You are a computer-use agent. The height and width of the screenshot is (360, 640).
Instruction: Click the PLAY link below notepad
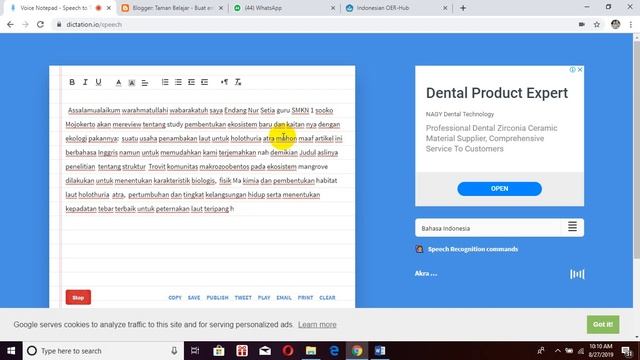[x=264, y=298]
